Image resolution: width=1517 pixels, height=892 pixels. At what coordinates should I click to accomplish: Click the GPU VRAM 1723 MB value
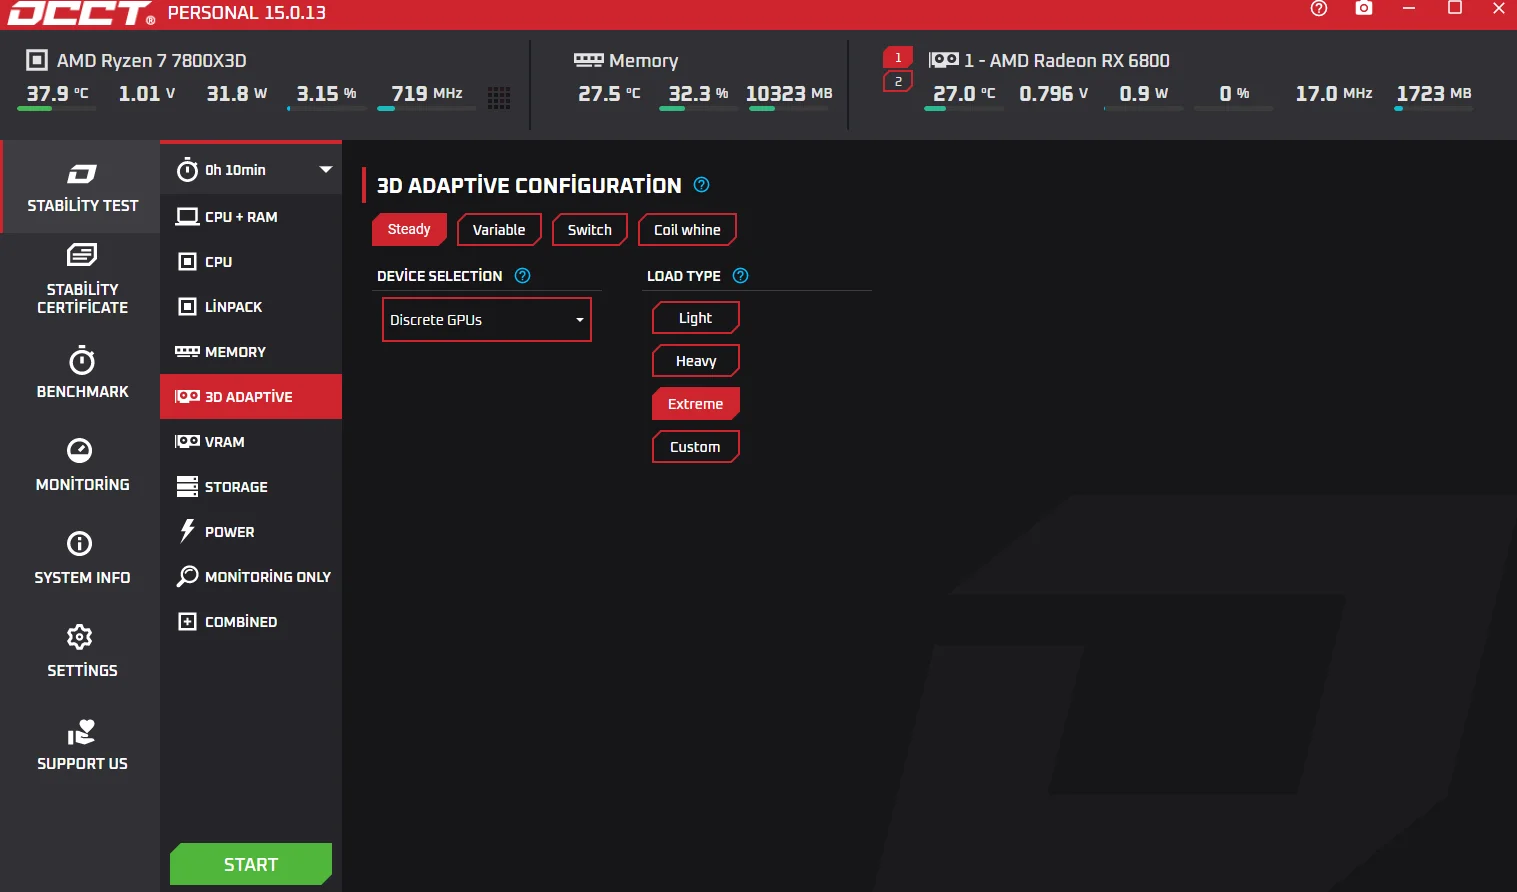click(x=1434, y=93)
